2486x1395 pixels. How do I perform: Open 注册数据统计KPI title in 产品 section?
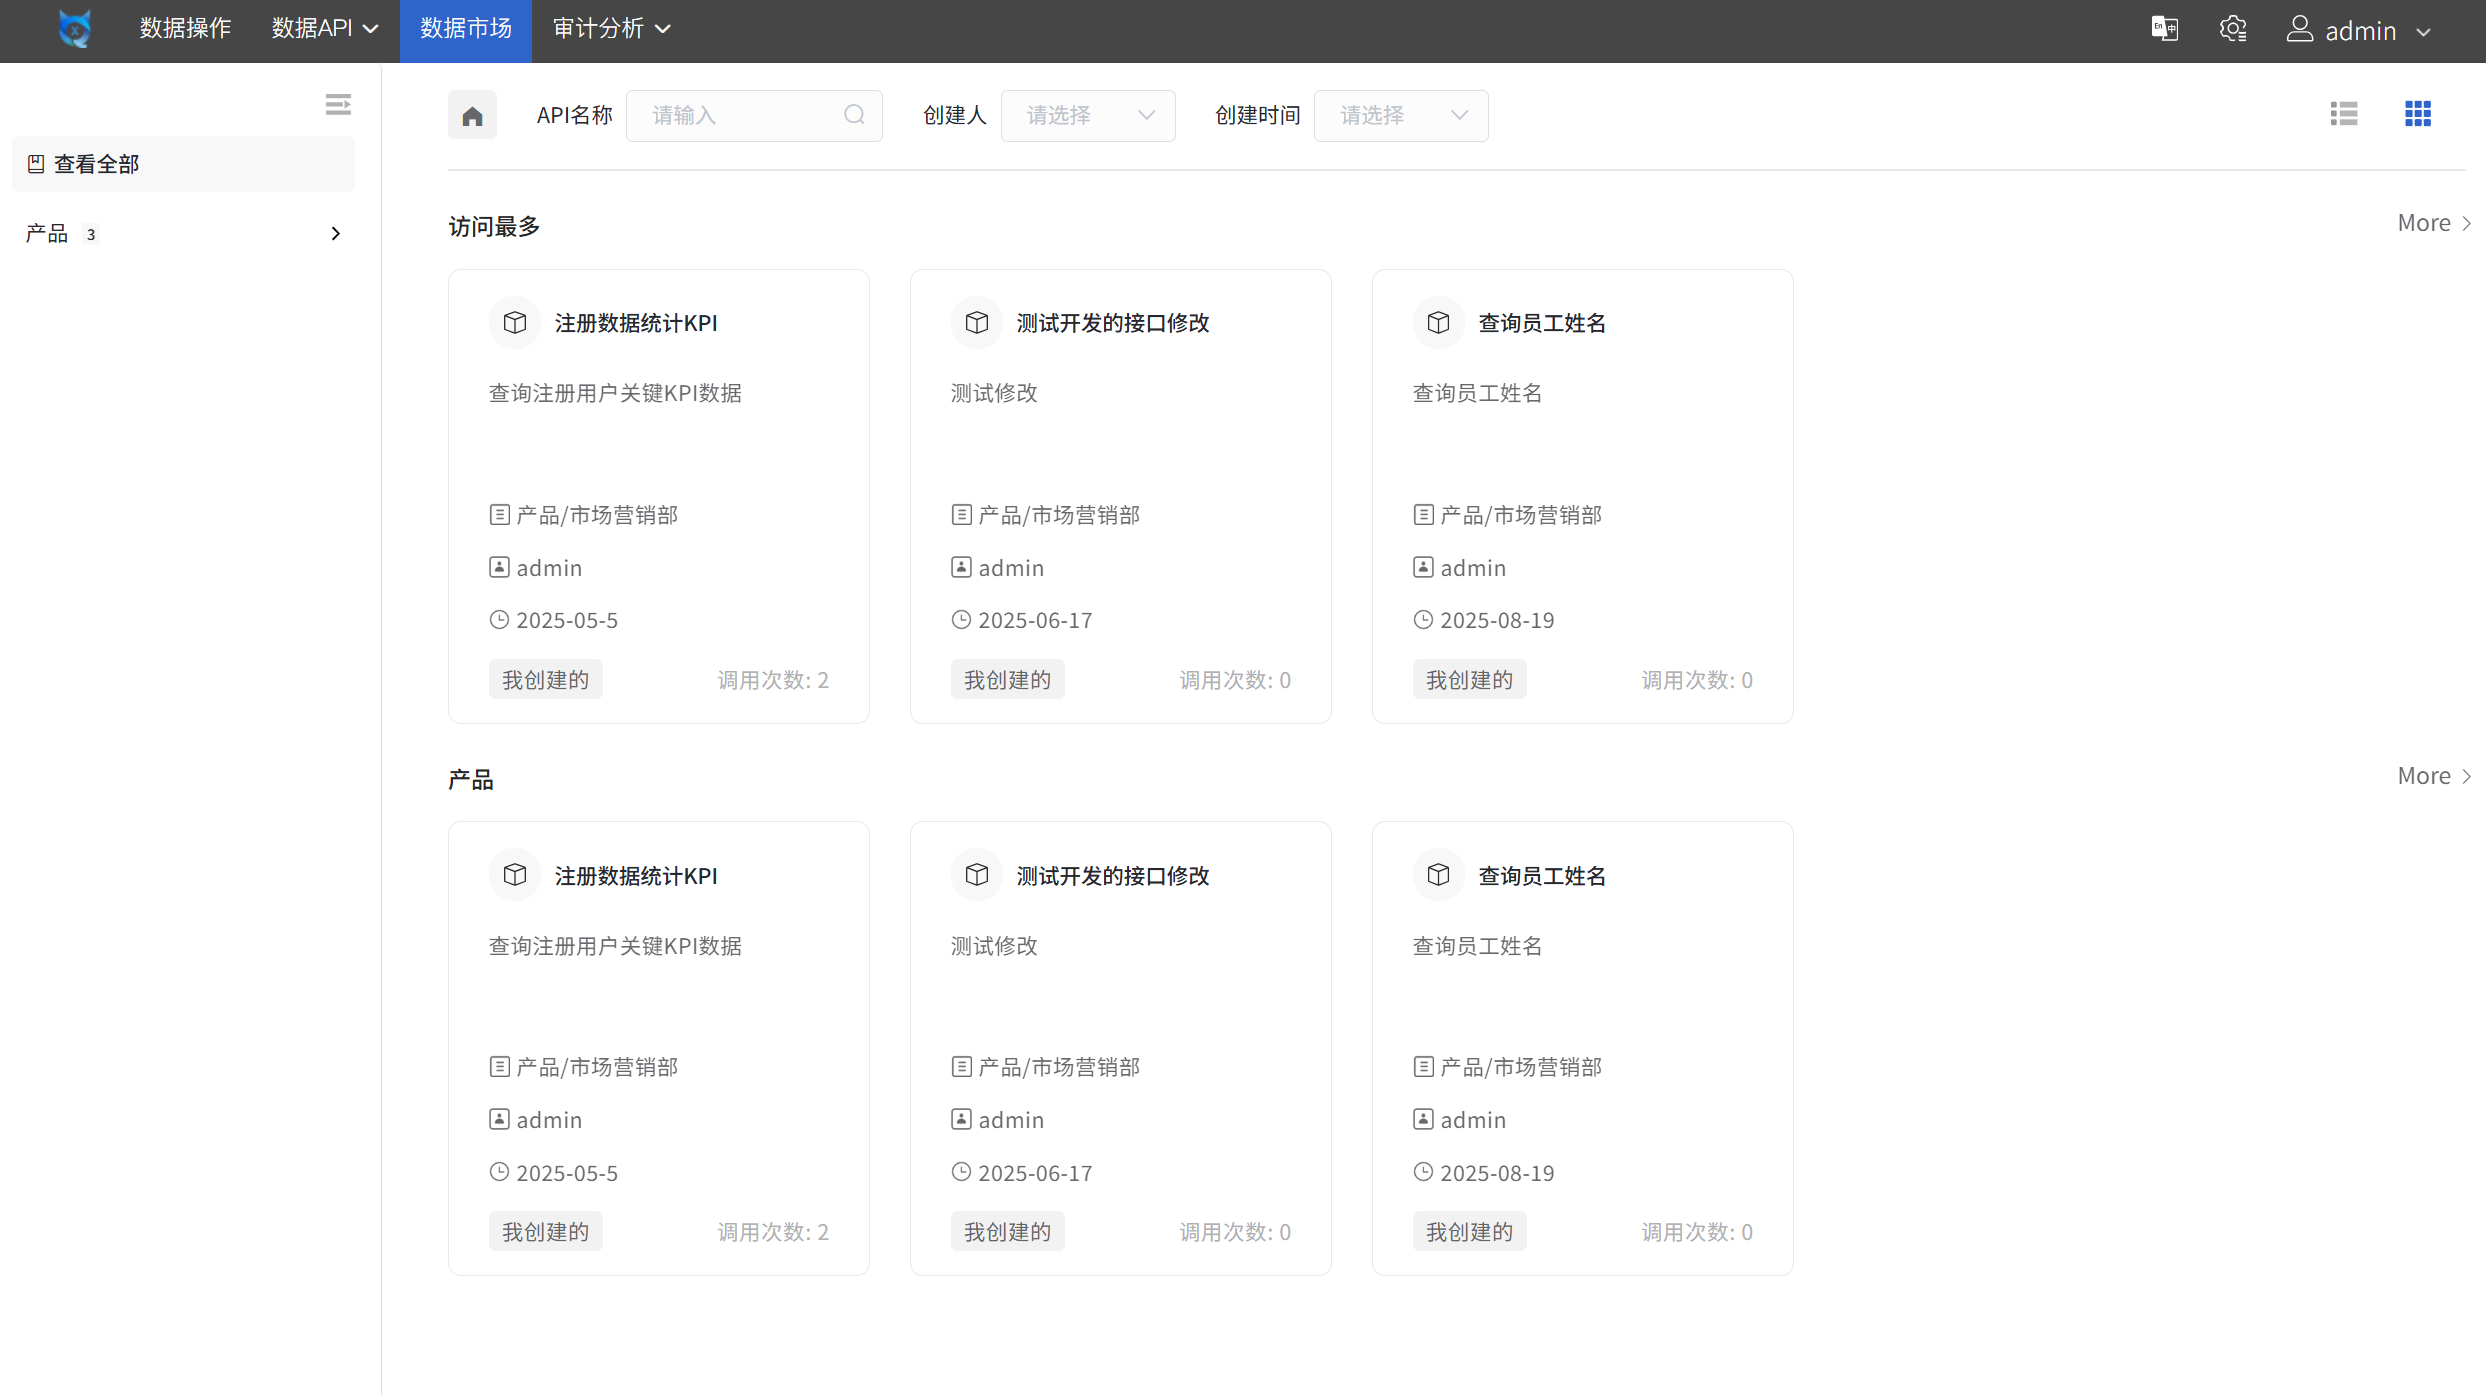[636, 876]
